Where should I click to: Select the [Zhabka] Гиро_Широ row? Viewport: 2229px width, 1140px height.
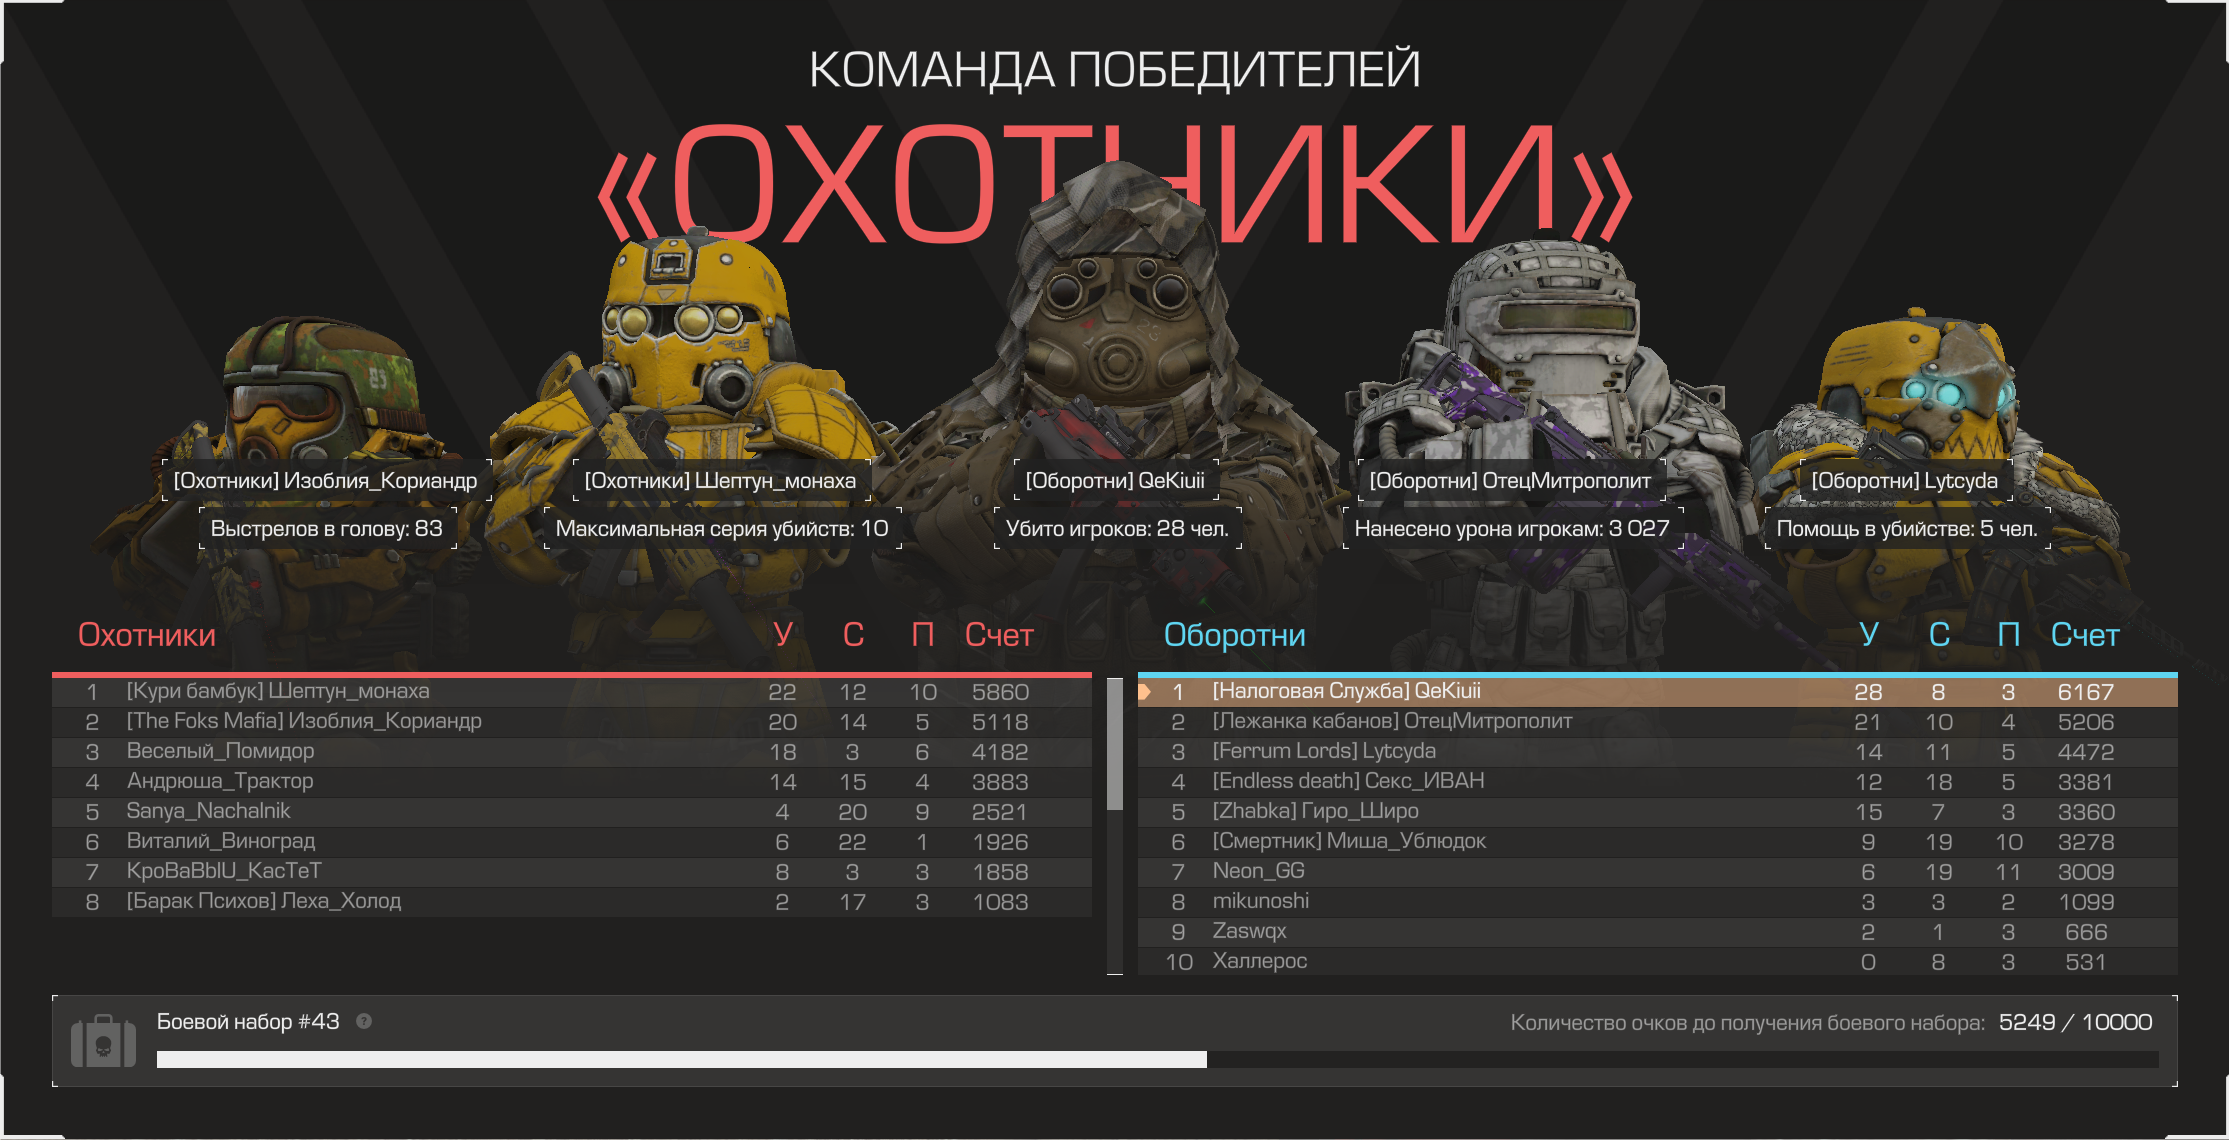pyautogui.click(x=1658, y=812)
